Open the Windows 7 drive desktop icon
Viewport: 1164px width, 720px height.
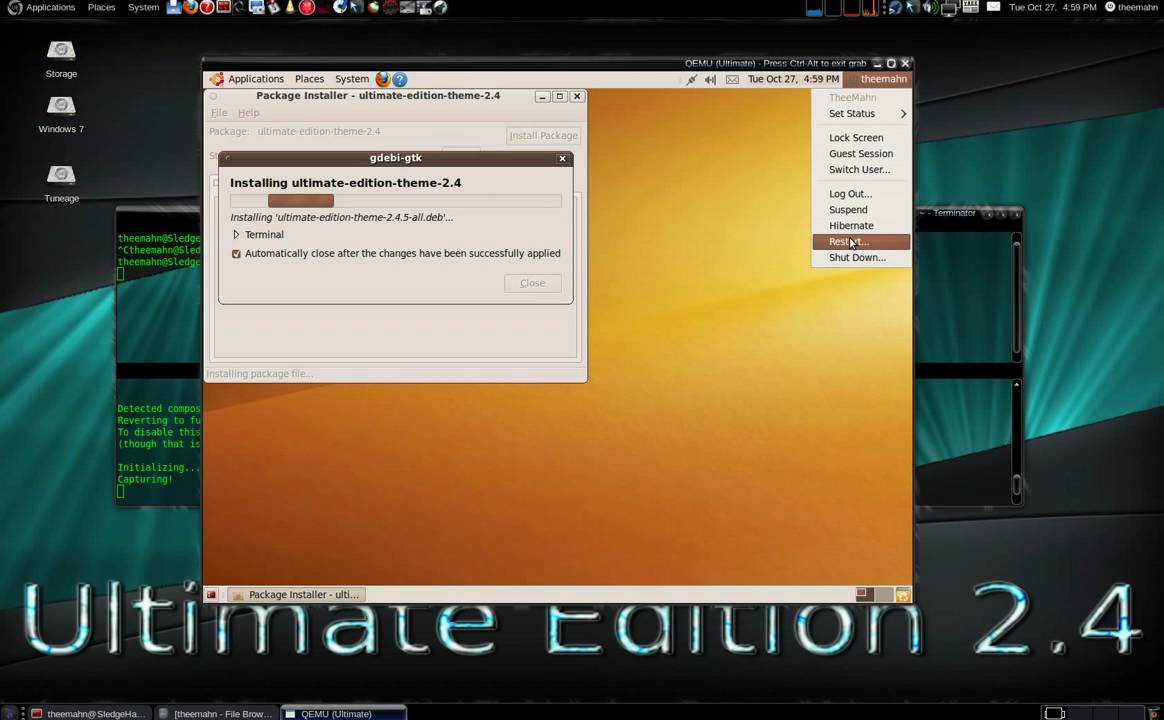[61, 115]
